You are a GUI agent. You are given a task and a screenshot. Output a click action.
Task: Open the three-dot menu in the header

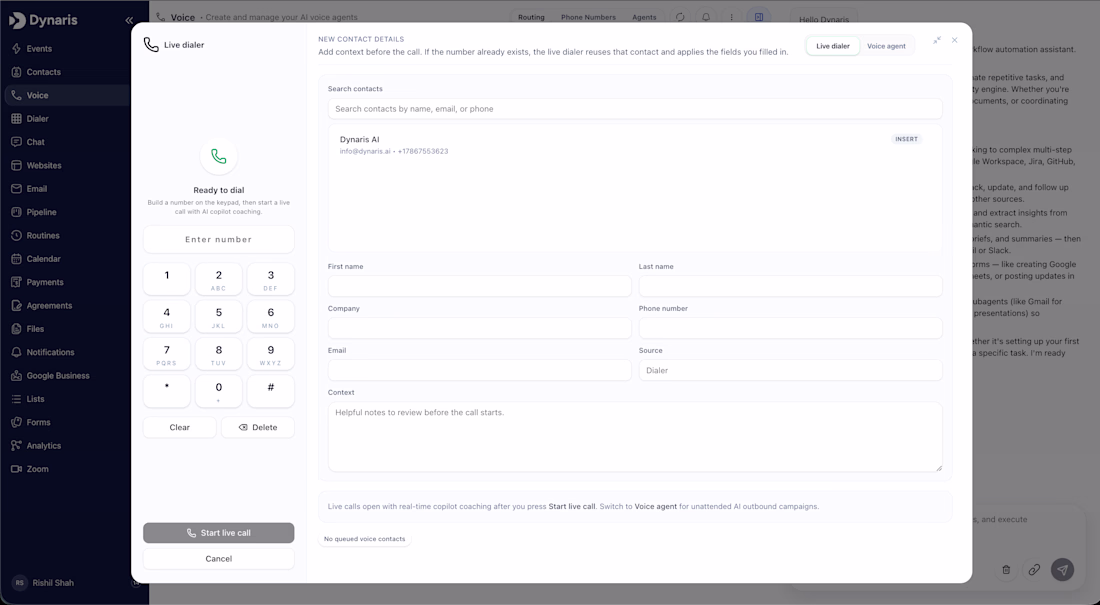click(x=732, y=18)
